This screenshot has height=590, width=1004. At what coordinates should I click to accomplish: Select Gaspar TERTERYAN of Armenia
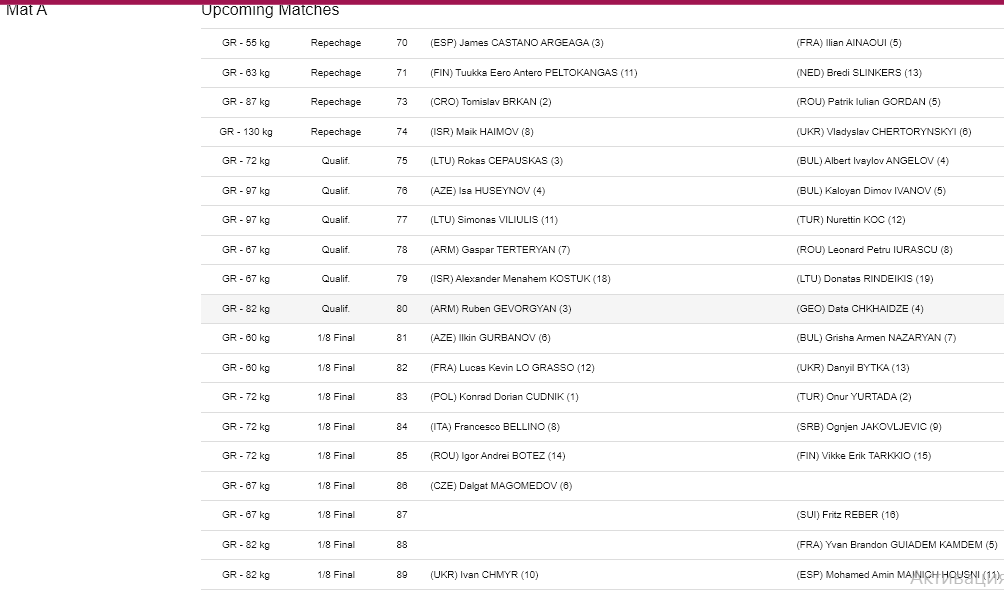pos(499,250)
